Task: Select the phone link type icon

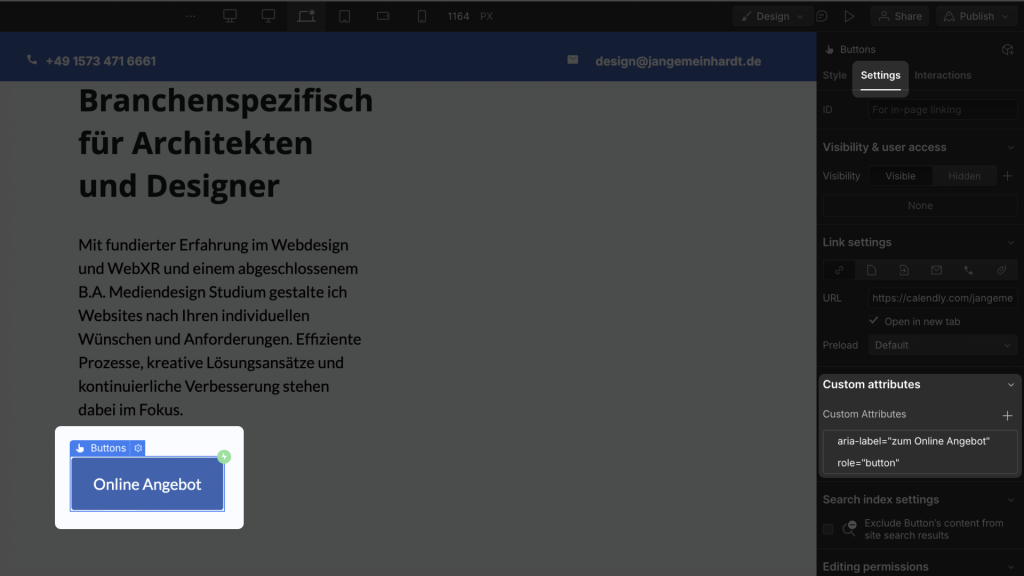Action: [x=968, y=270]
